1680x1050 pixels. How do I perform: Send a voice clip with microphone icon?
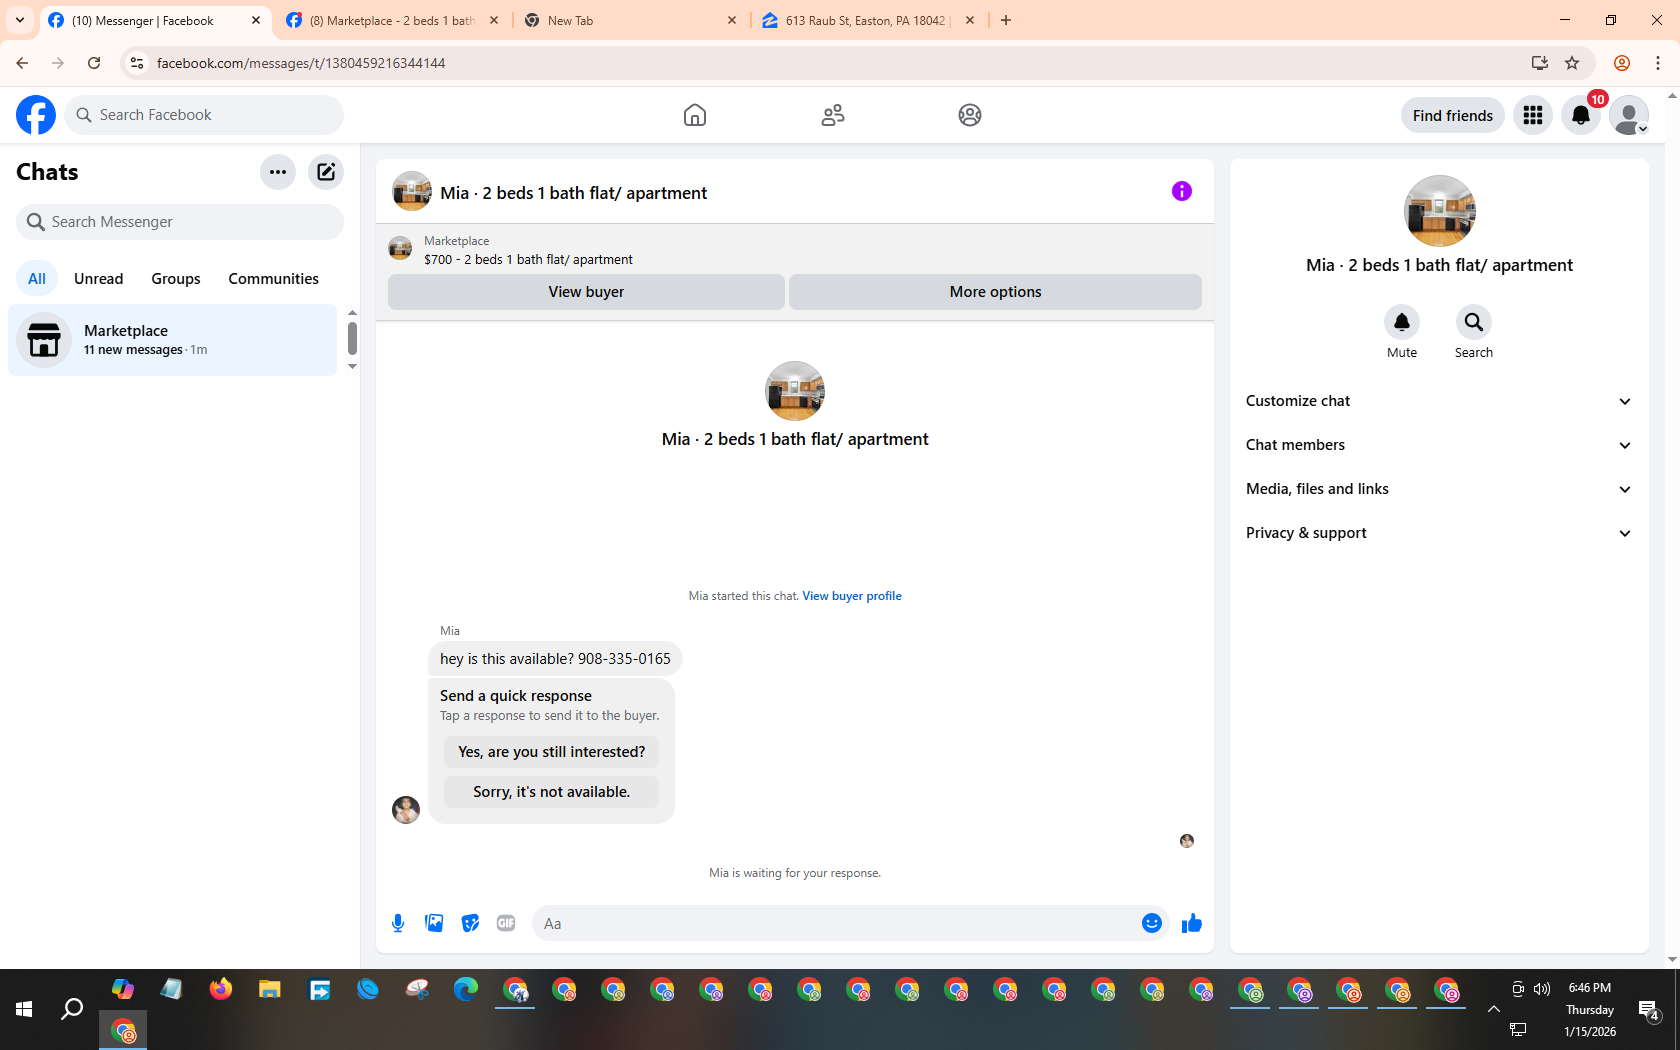click(398, 923)
